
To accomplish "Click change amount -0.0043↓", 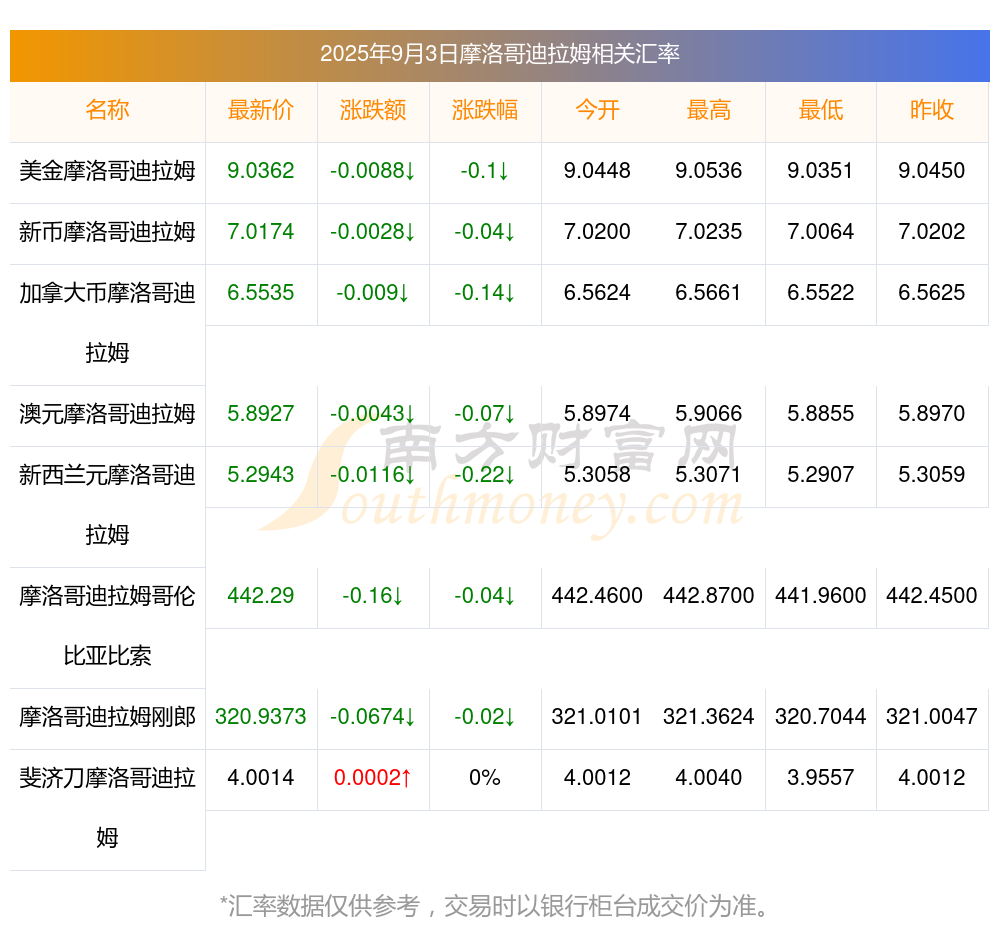I will [373, 414].
